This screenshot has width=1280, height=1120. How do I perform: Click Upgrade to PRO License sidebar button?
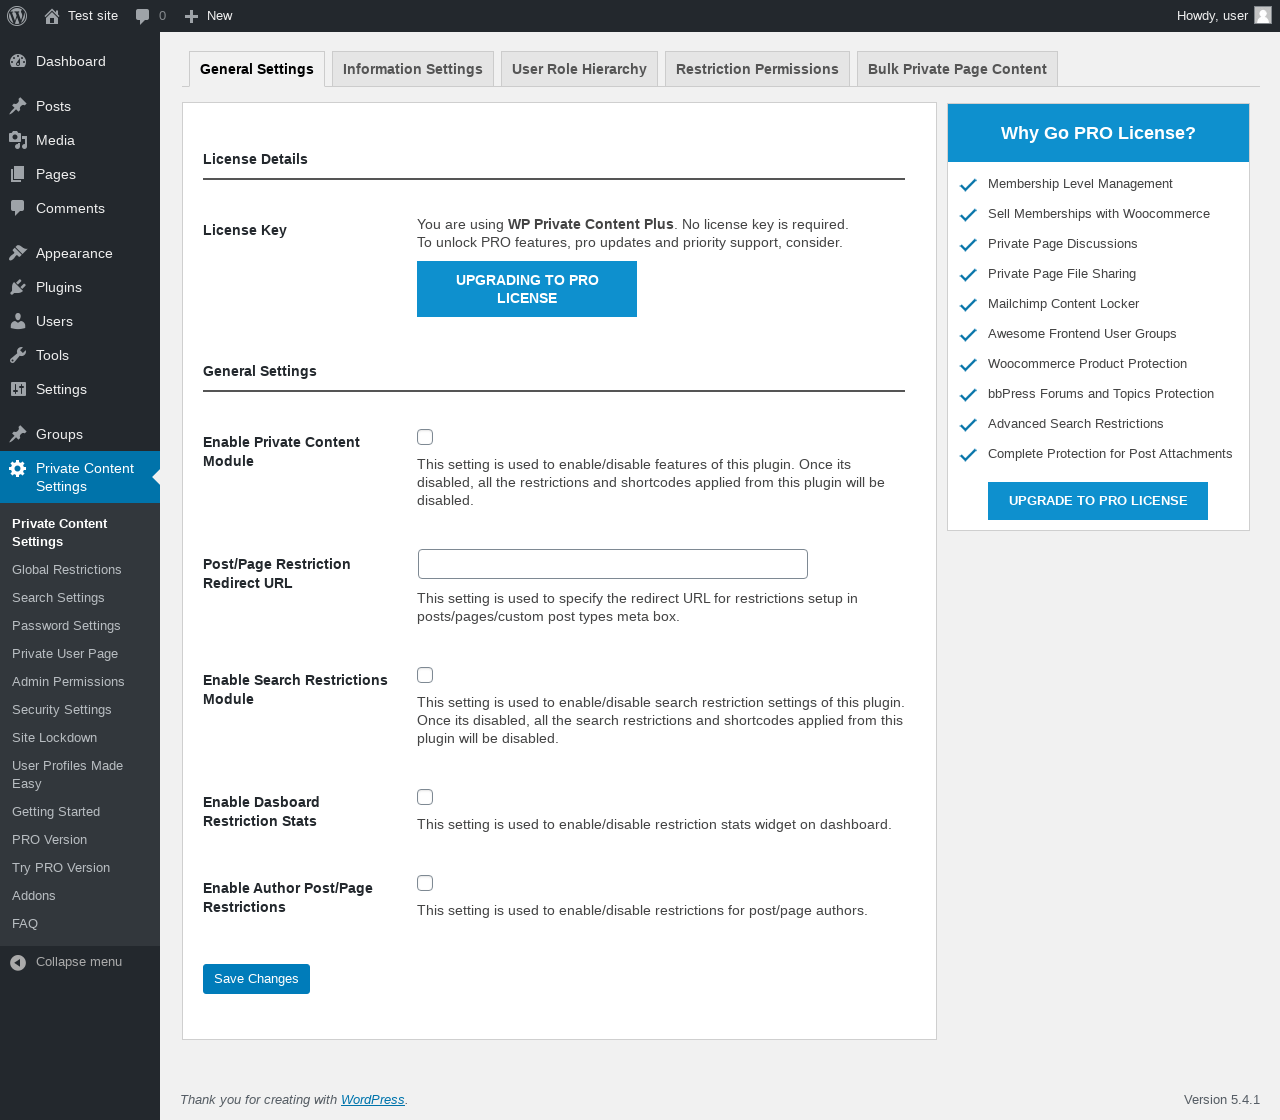coord(1098,501)
